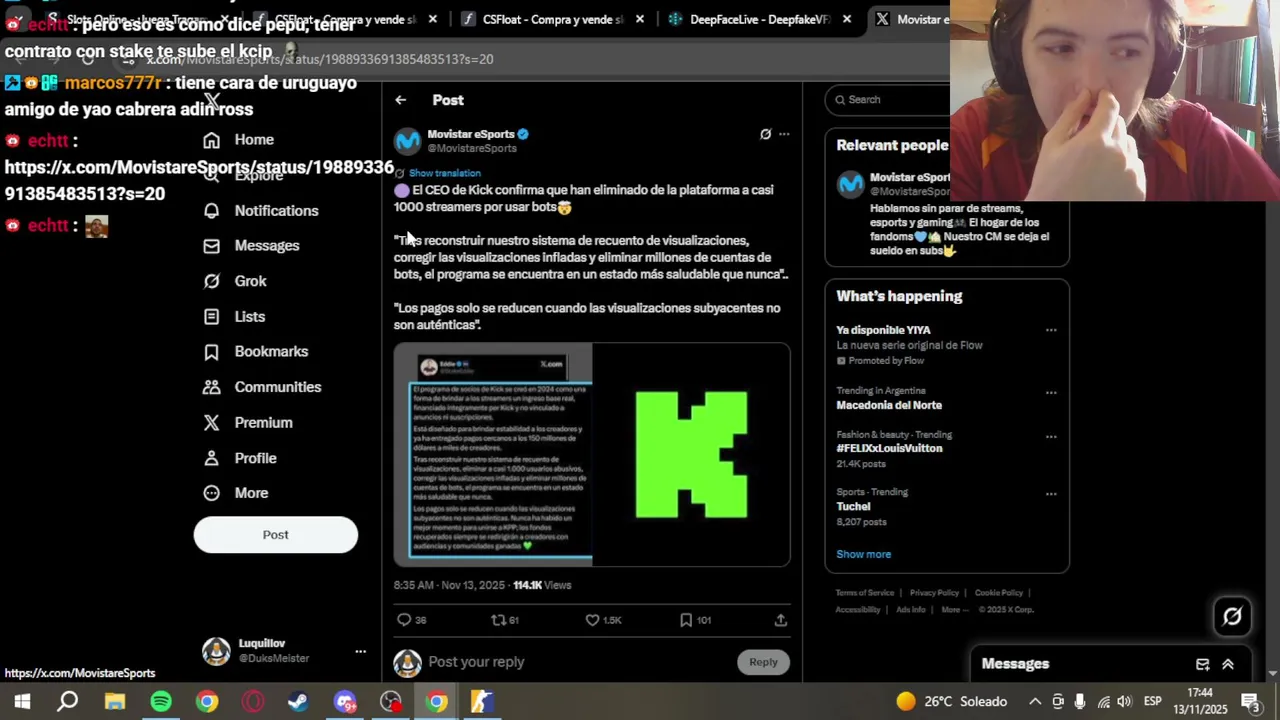This screenshot has width=1280, height=720.
Task: Open options for Macedonia del Norte trend
Action: click(x=1051, y=393)
